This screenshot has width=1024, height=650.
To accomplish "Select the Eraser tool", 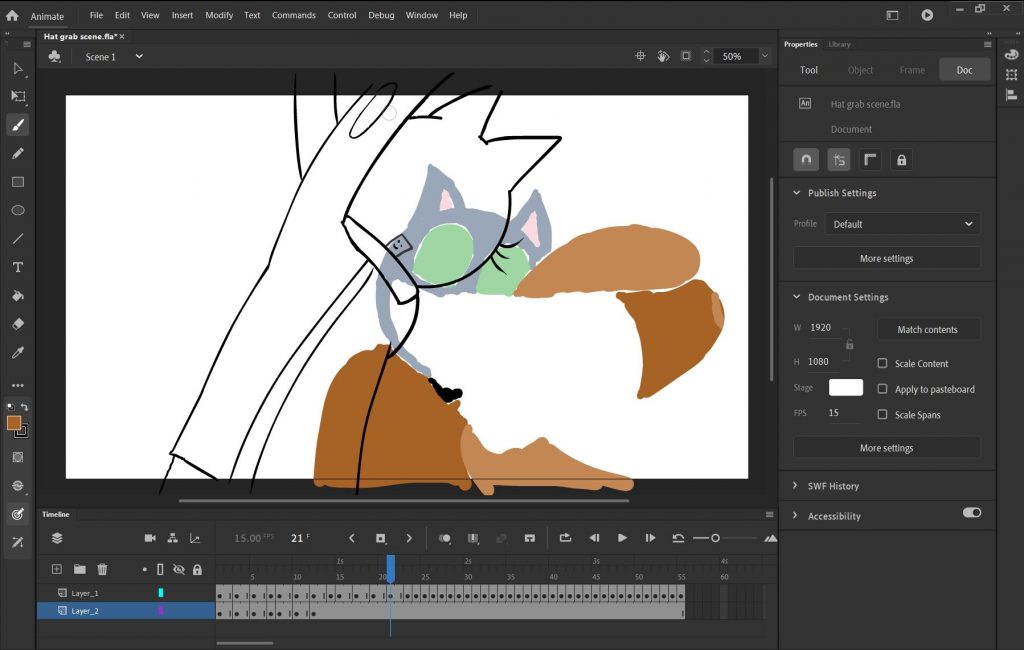I will (x=17, y=324).
